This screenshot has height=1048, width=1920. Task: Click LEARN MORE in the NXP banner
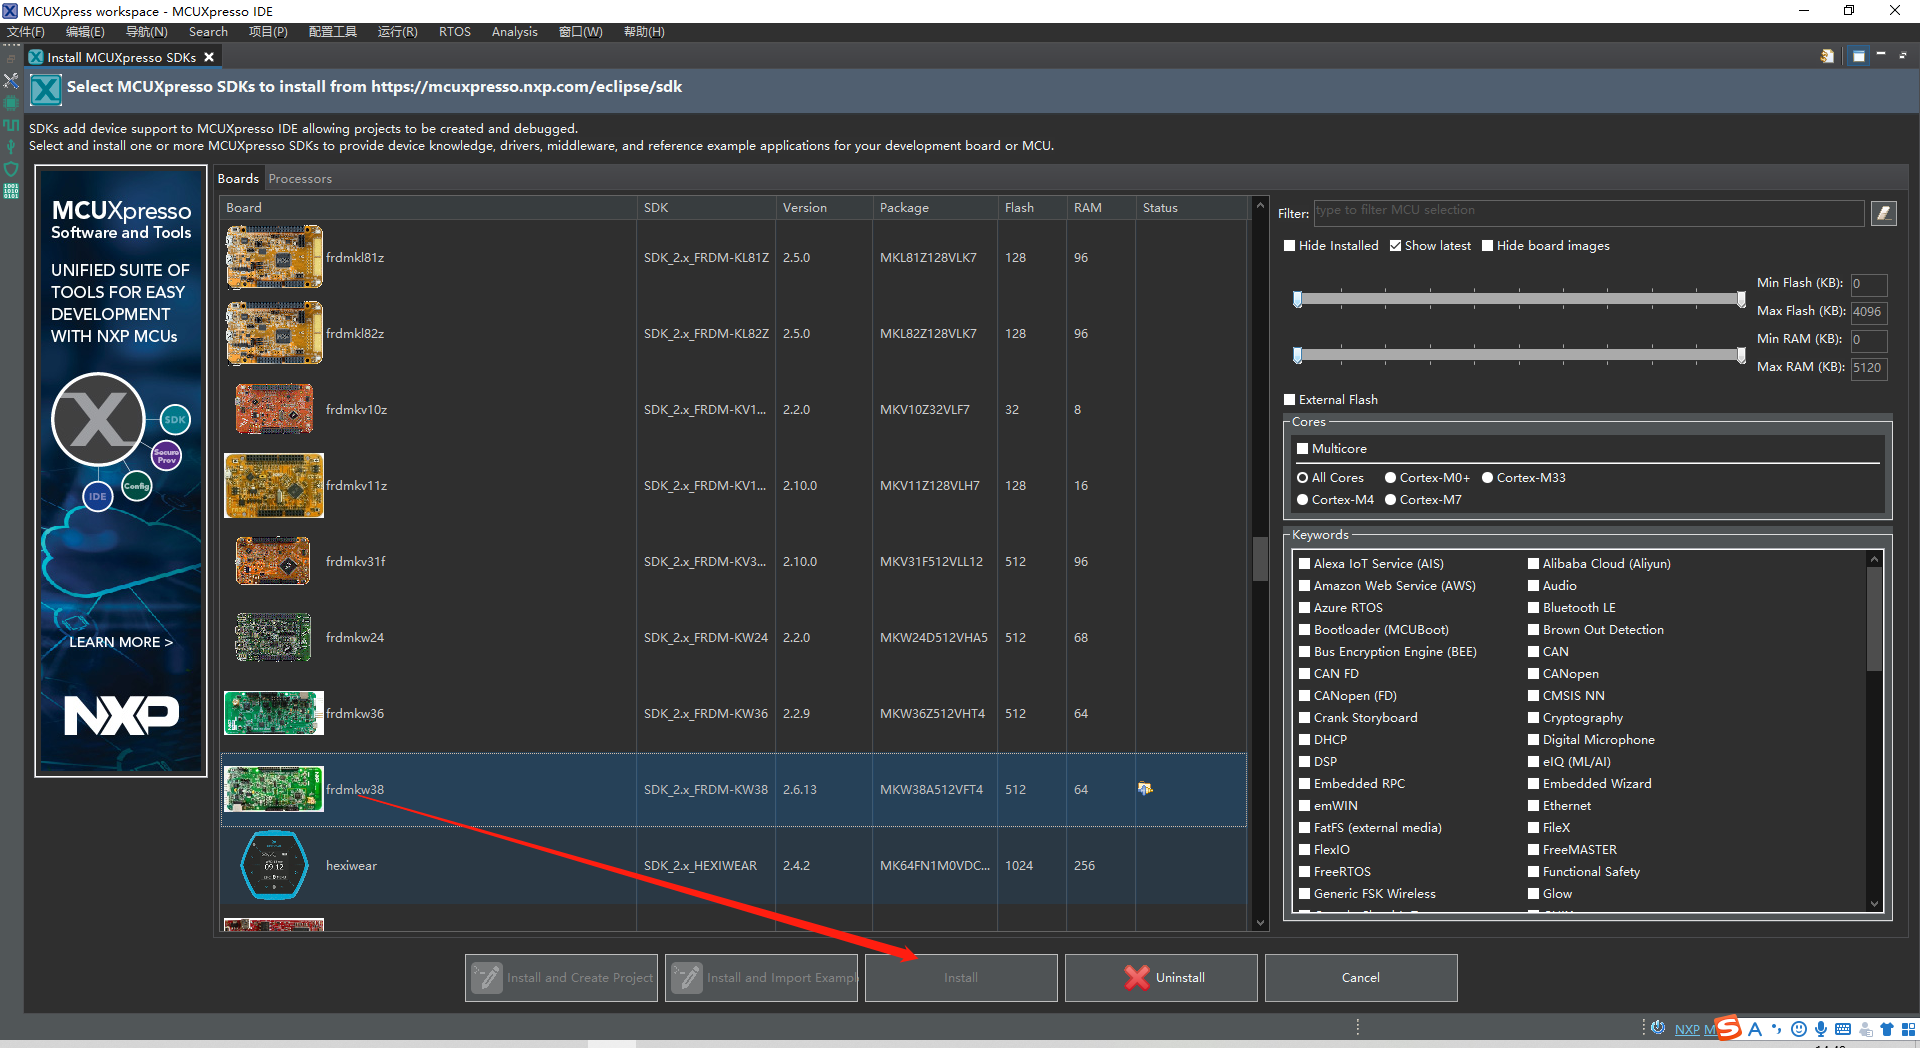tap(121, 642)
